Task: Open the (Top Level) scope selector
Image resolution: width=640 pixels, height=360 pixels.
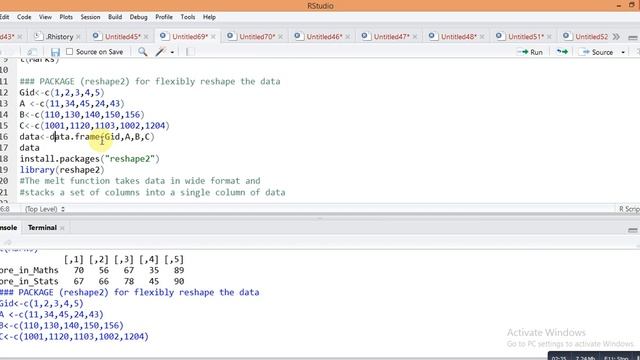Action: pyautogui.click(x=44, y=209)
